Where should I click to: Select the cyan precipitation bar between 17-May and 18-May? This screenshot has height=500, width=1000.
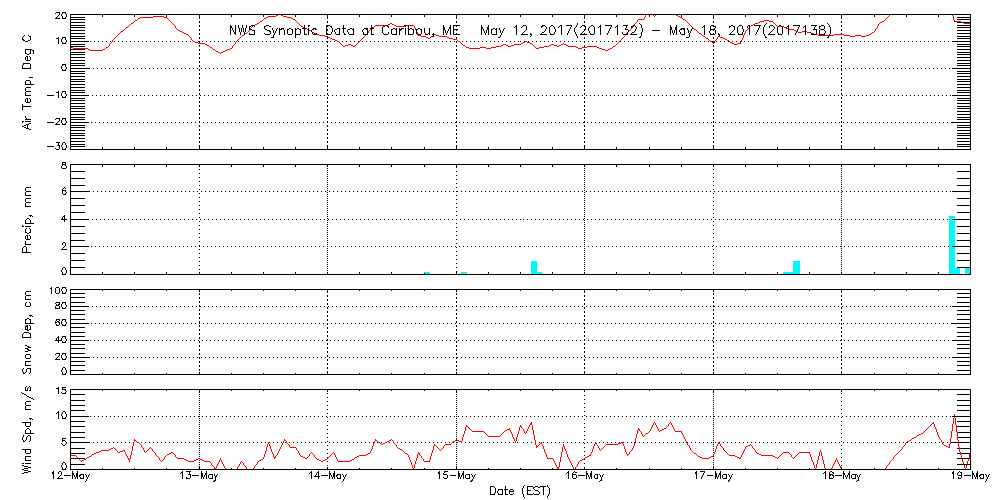tap(796, 267)
